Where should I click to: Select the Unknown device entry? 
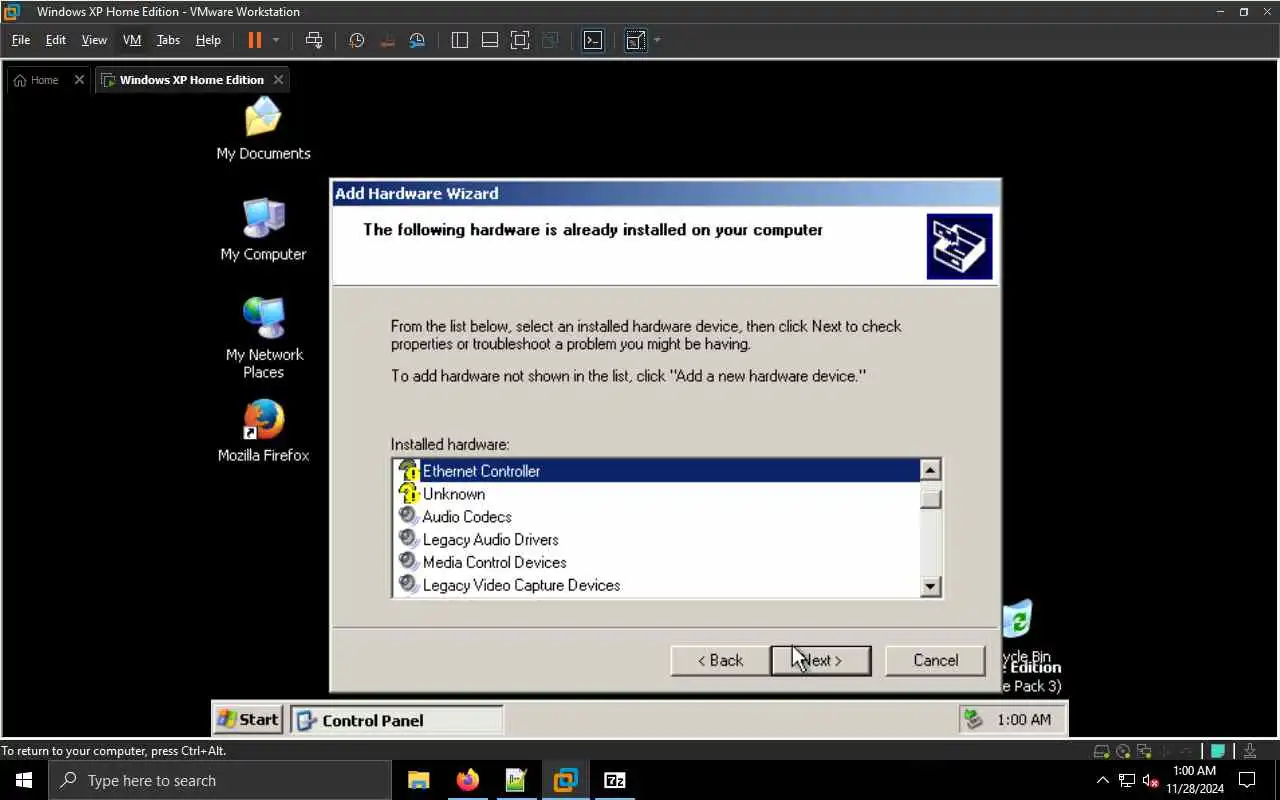pyautogui.click(x=655, y=494)
